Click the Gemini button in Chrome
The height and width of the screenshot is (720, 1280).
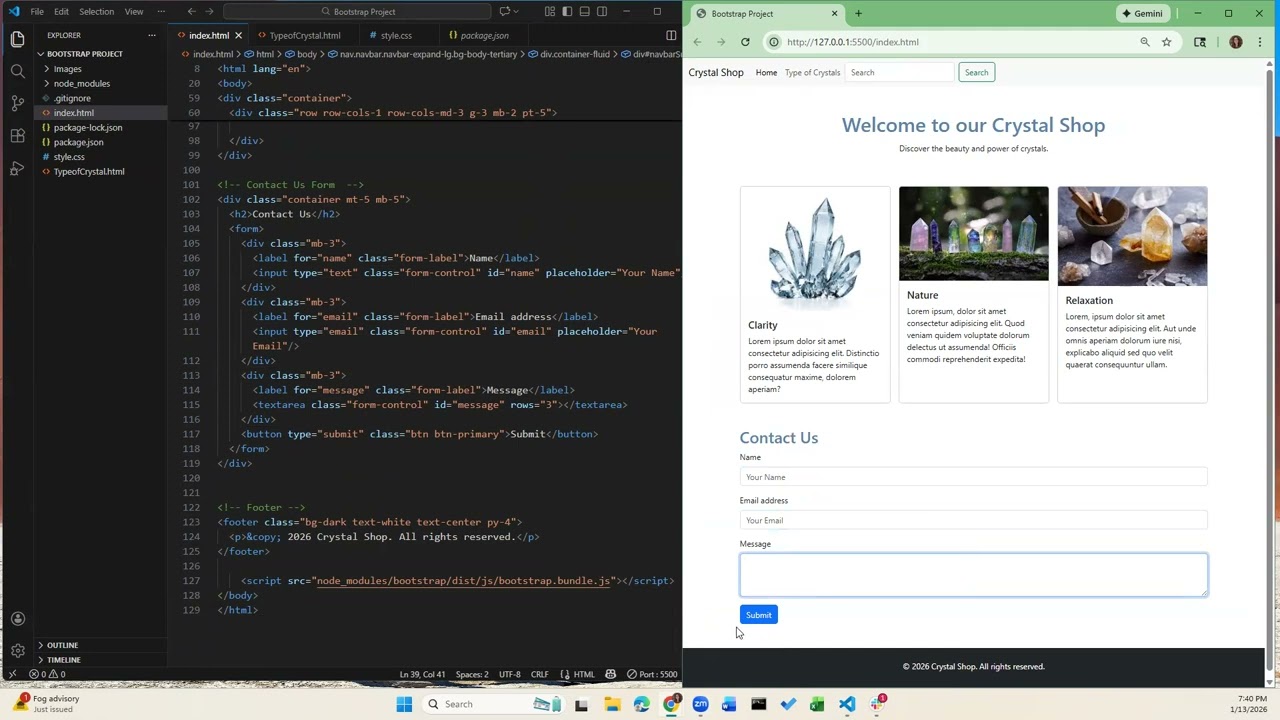tap(1143, 13)
